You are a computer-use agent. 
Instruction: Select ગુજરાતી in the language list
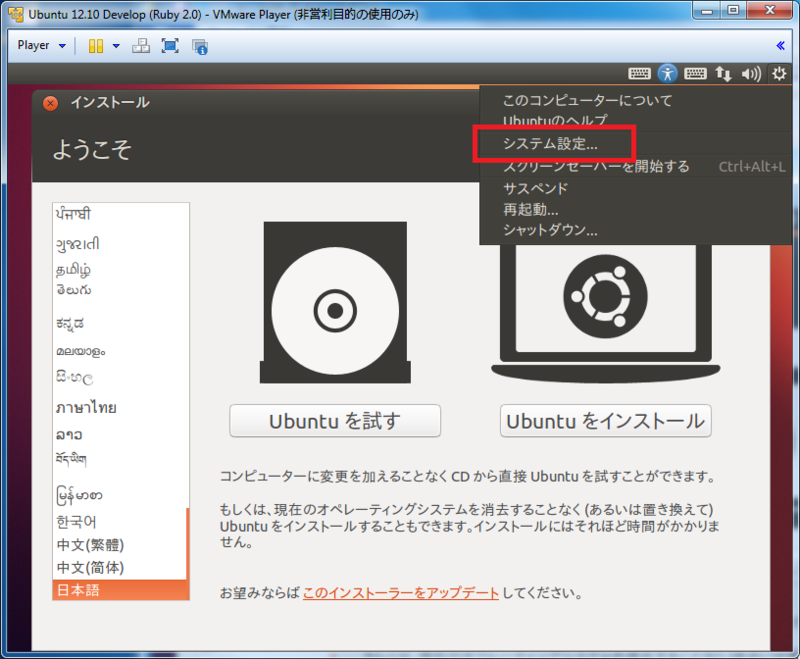[119, 244]
